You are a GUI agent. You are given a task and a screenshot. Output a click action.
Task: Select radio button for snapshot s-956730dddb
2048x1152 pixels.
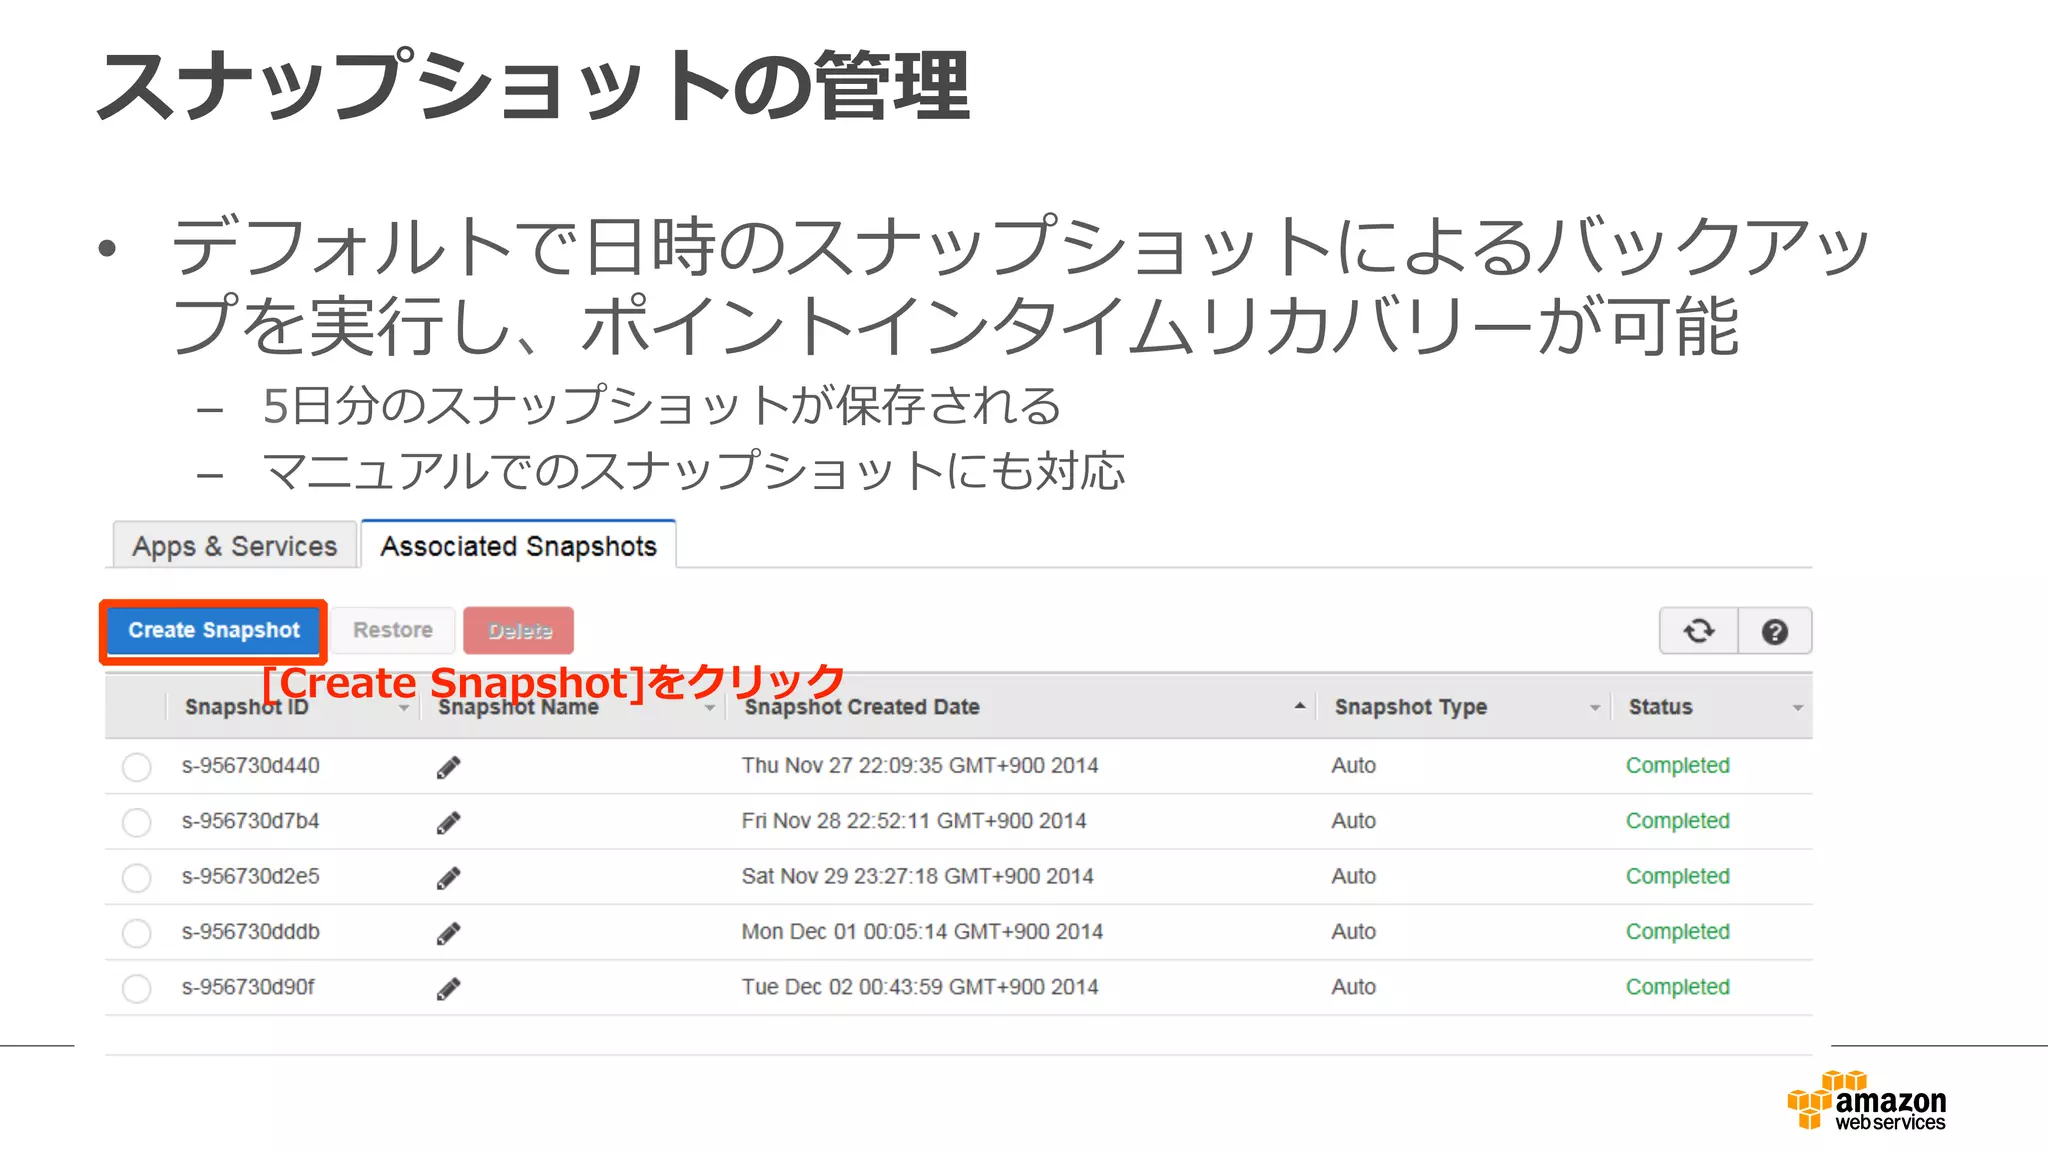point(136,933)
